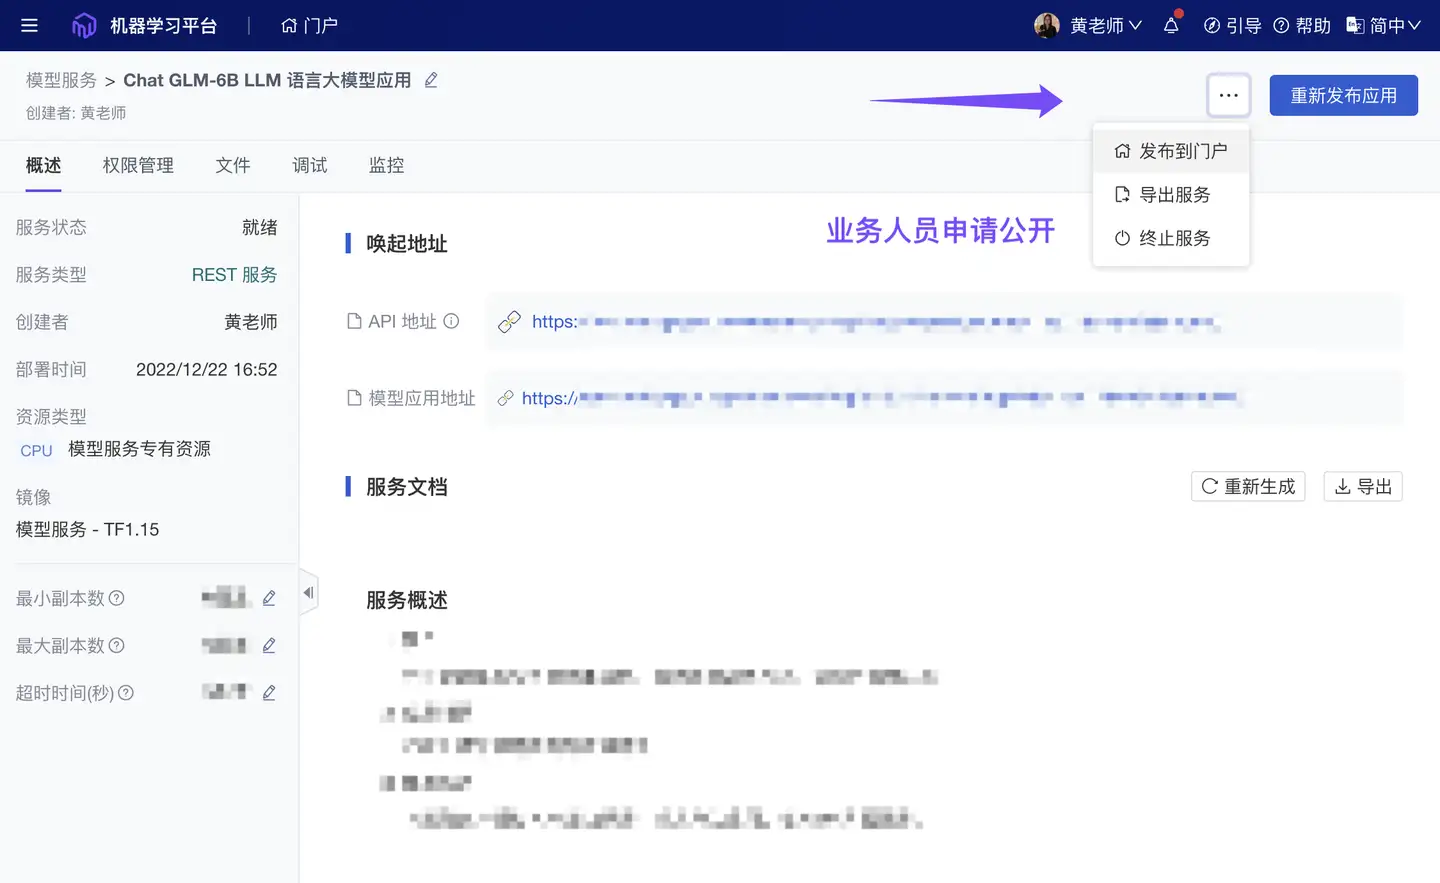
Task: Open the hamburger navigation menu
Action: pos(29,25)
